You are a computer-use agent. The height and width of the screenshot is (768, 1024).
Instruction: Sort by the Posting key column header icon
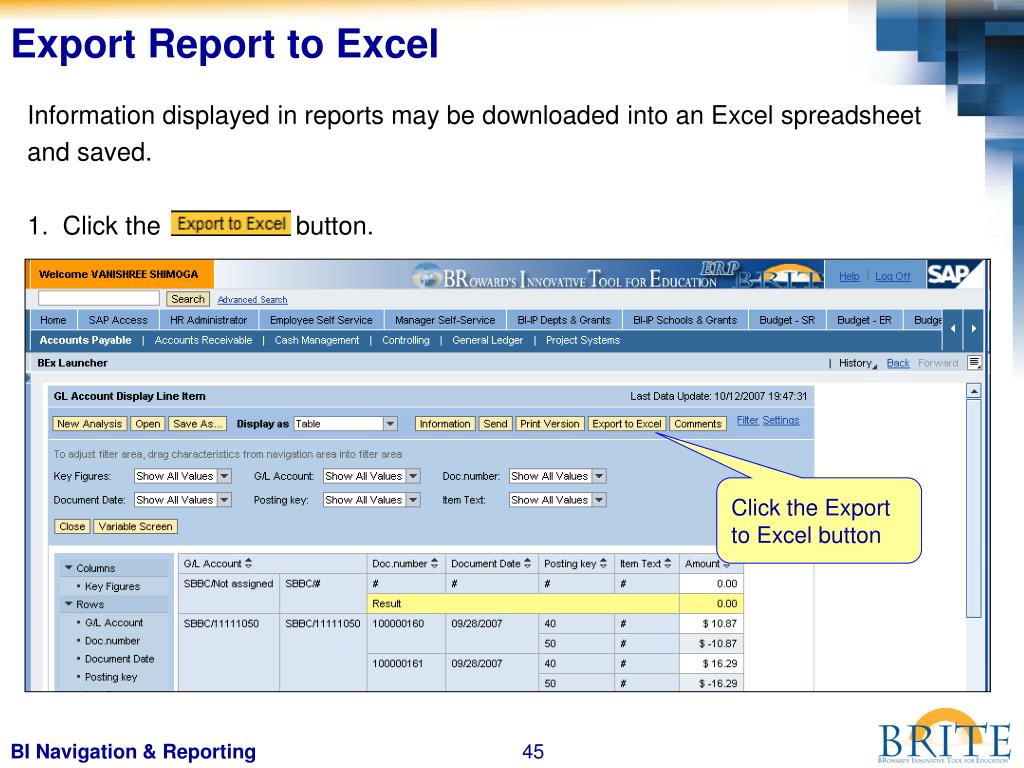coord(603,564)
